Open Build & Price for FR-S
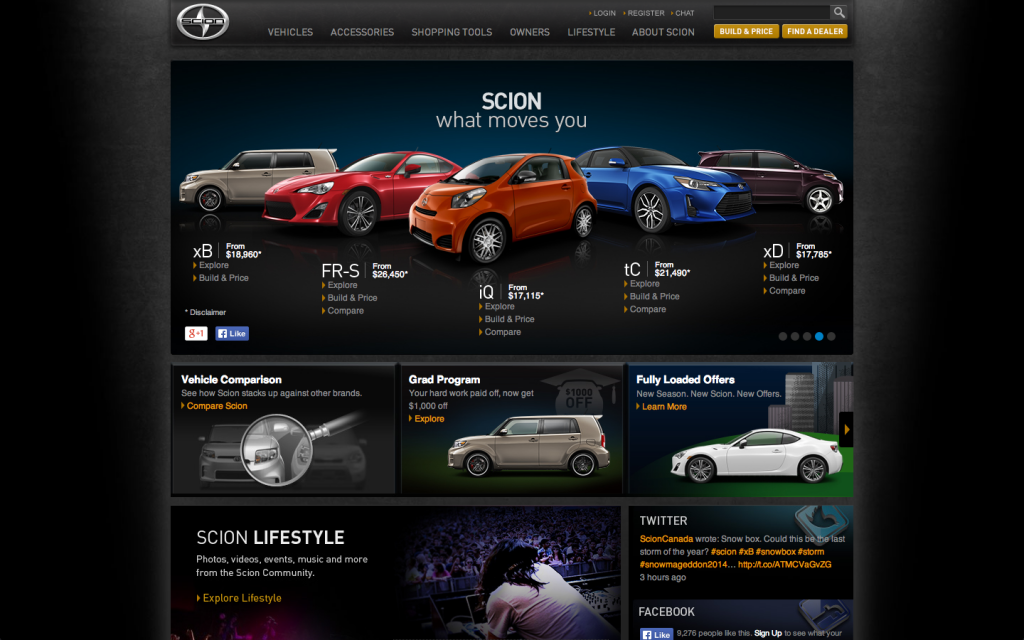The height and width of the screenshot is (640, 1024). click(x=352, y=298)
